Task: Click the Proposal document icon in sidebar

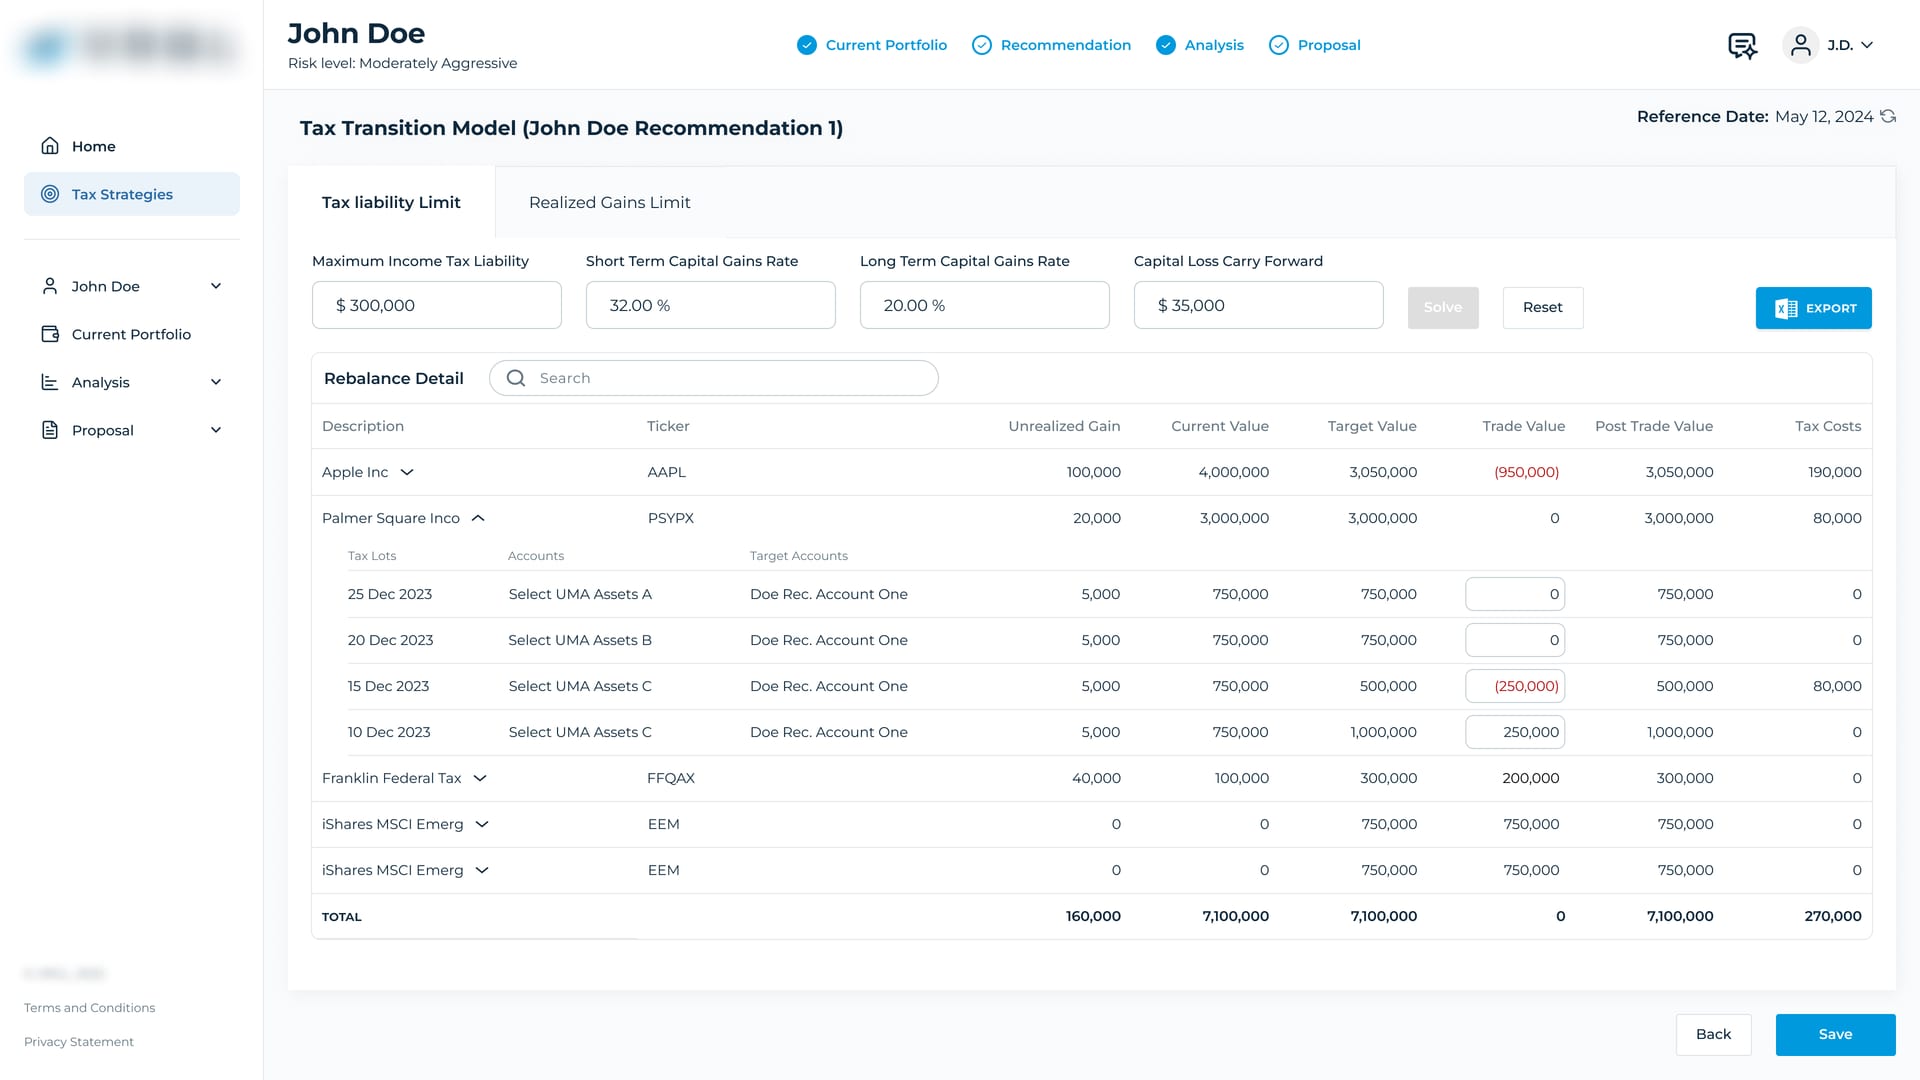Action: [50, 430]
